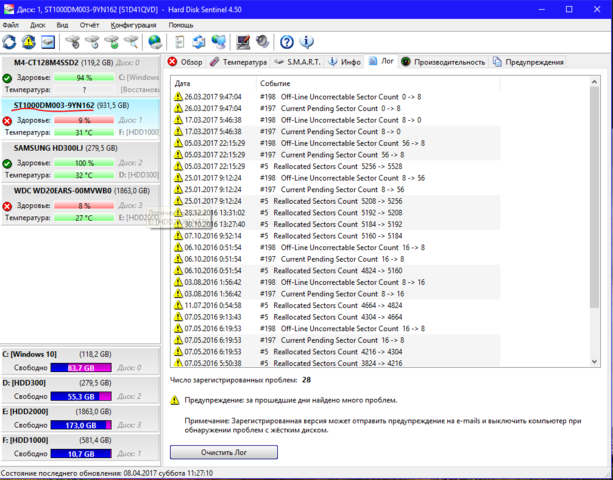Viewport: 613px width, 480px height.
Task: Click the green check status icon for SAMSUNG HD300LJ
Action: coord(7,163)
